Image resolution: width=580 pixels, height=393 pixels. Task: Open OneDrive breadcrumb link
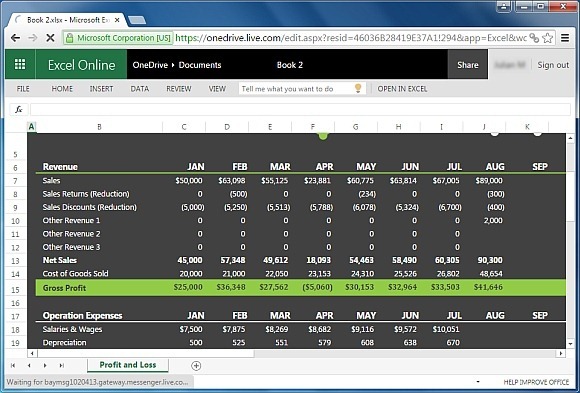pyautogui.click(x=150, y=65)
